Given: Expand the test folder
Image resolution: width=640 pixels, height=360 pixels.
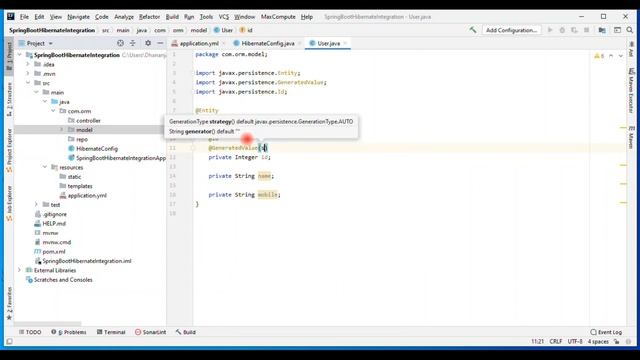Looking at the screenshot, I should tap(36, 204).
